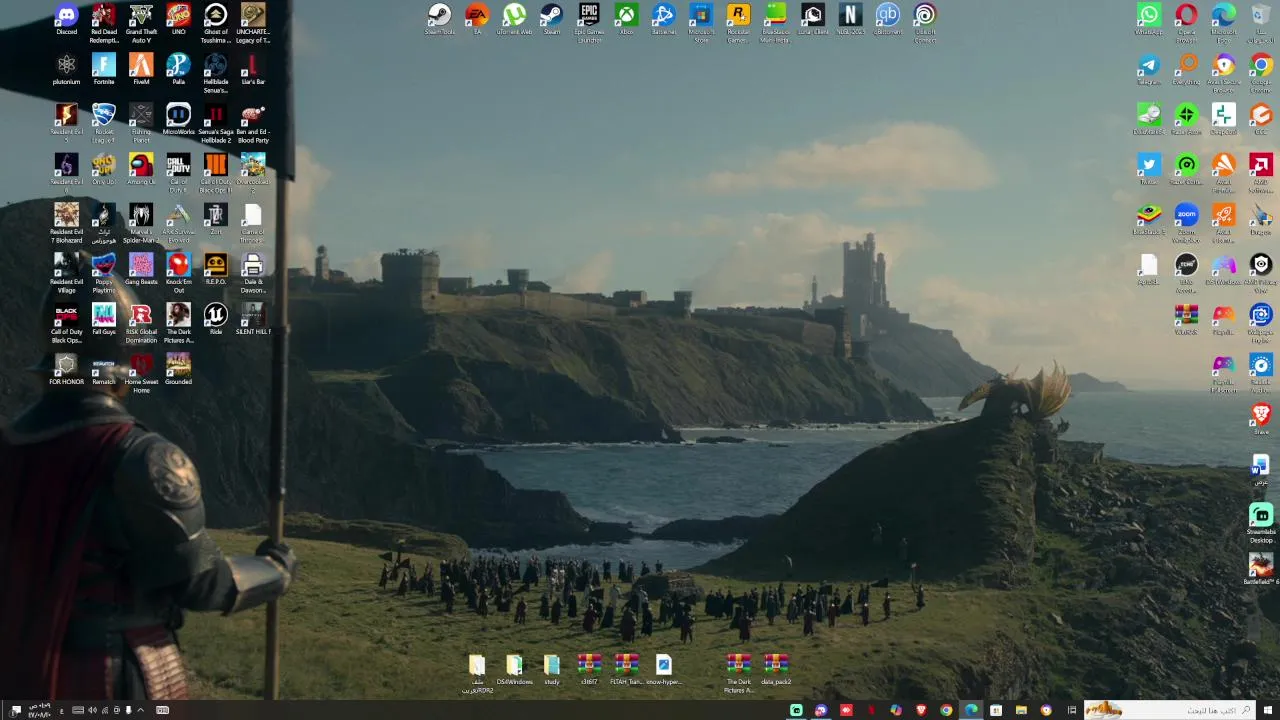Select Marvel's Spider-Man 2 icon

click(x=141, y=223)
